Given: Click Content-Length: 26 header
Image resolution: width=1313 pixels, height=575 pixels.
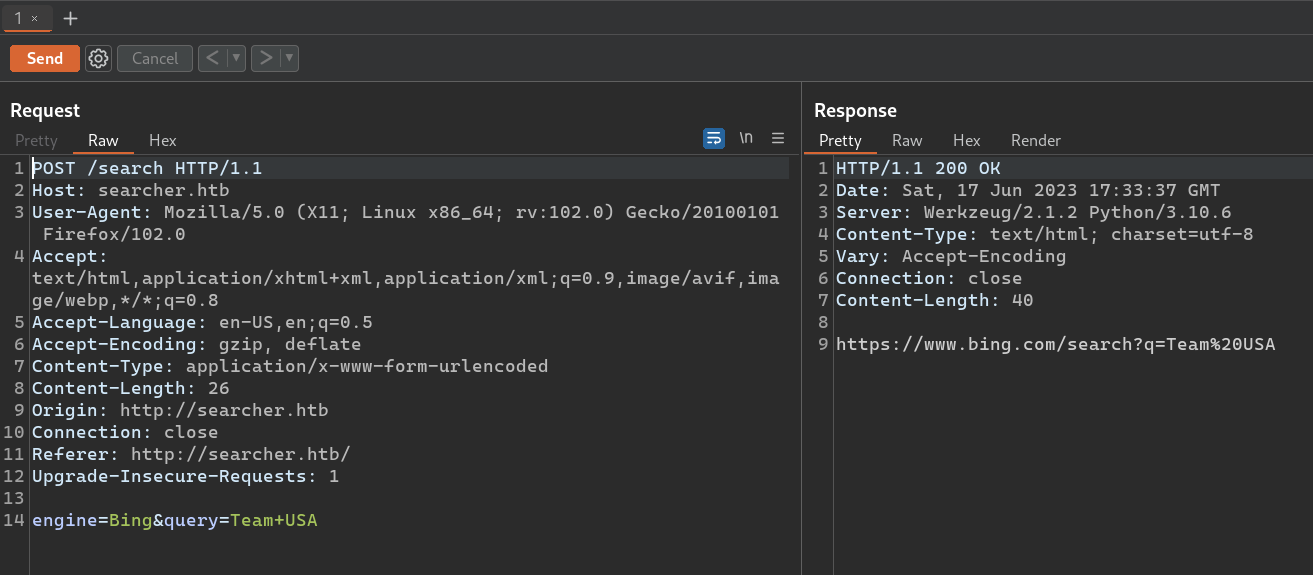Looking at the screenshot, I should pyautogui.click(x=131, y=388).
